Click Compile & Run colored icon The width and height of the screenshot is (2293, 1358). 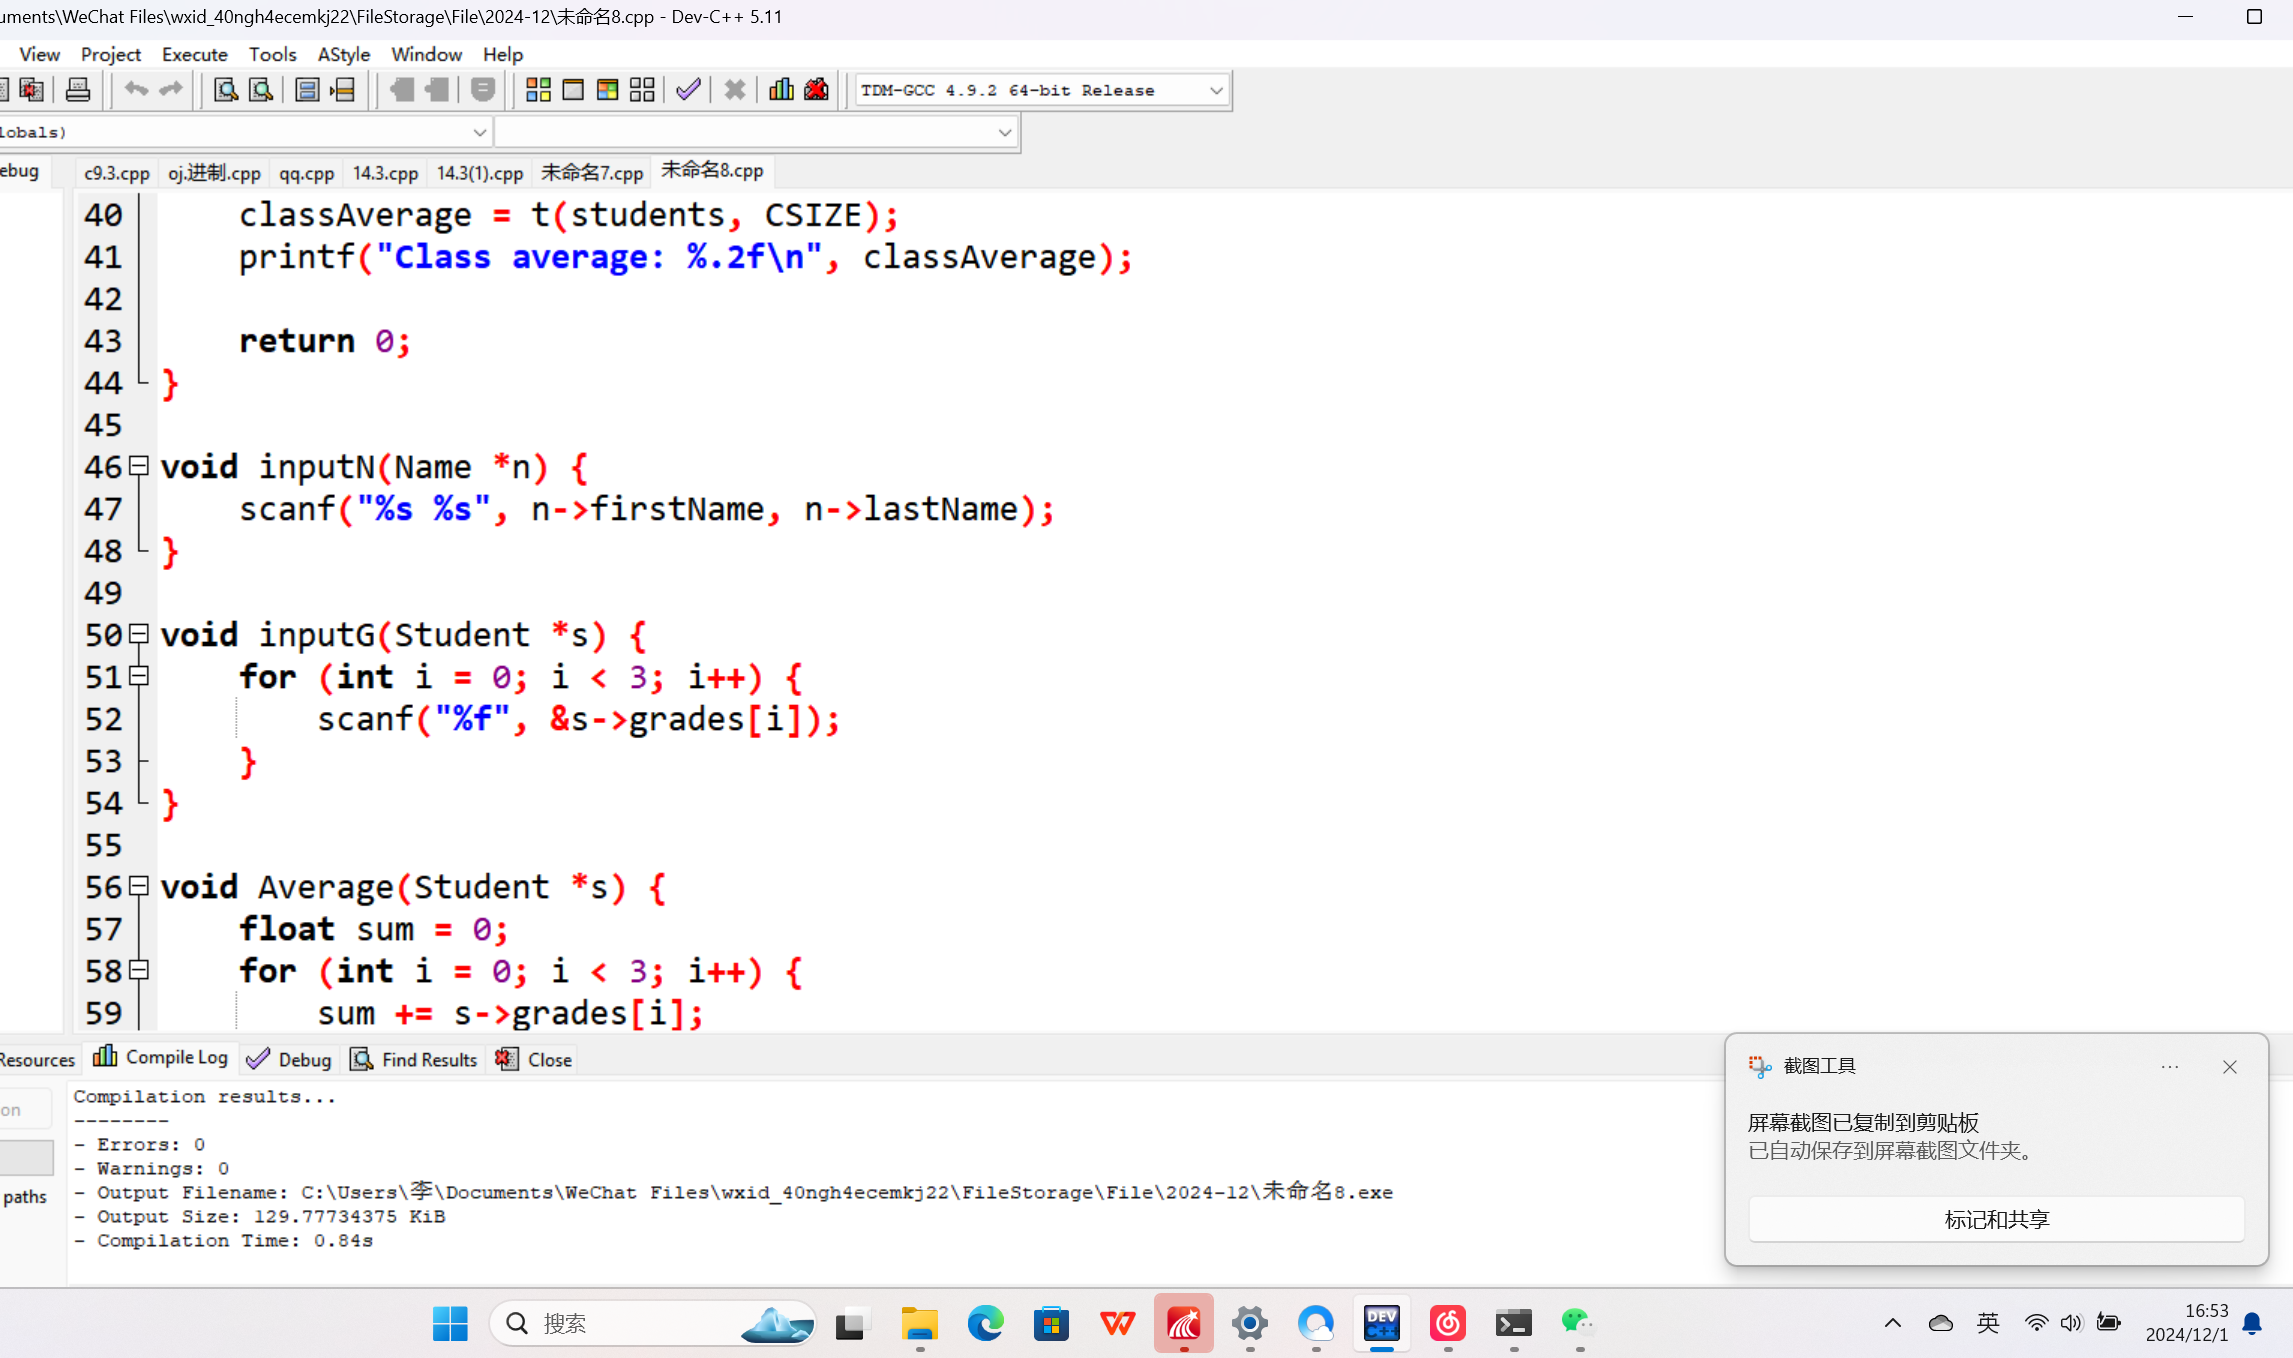[x=607, y=90]
